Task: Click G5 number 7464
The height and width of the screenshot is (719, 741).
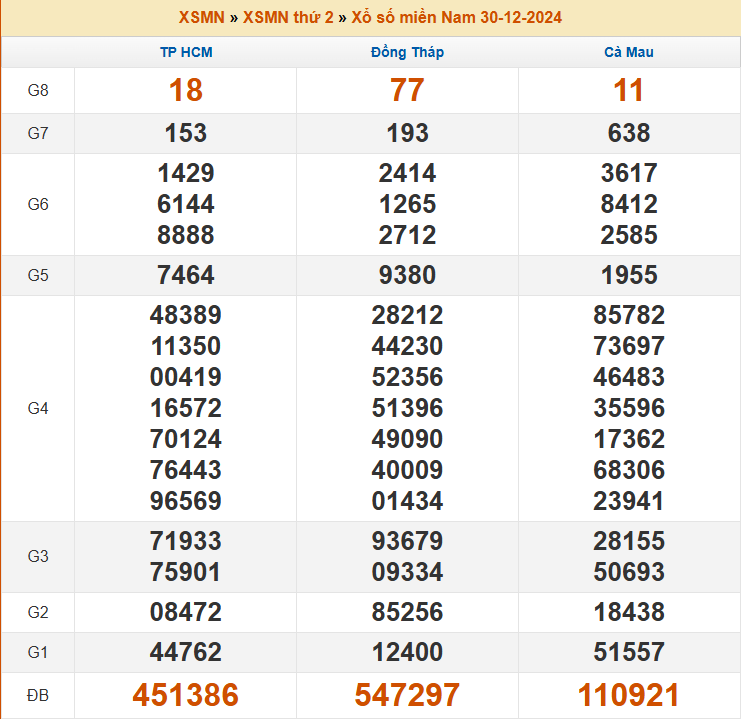Action: coord(186,275)
